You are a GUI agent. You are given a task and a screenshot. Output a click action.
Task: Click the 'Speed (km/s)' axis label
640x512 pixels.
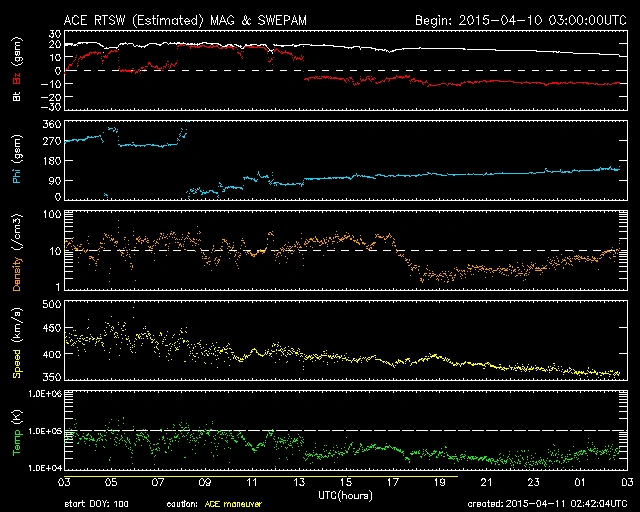[x=16, y=343]
